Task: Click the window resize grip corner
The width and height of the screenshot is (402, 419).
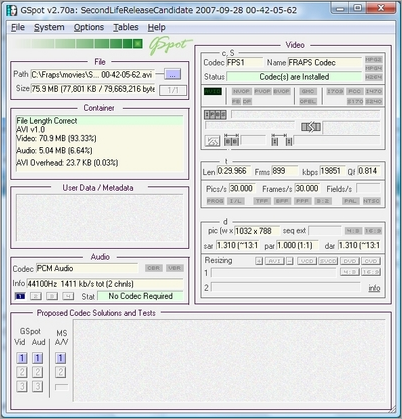Action: [393, 408]
